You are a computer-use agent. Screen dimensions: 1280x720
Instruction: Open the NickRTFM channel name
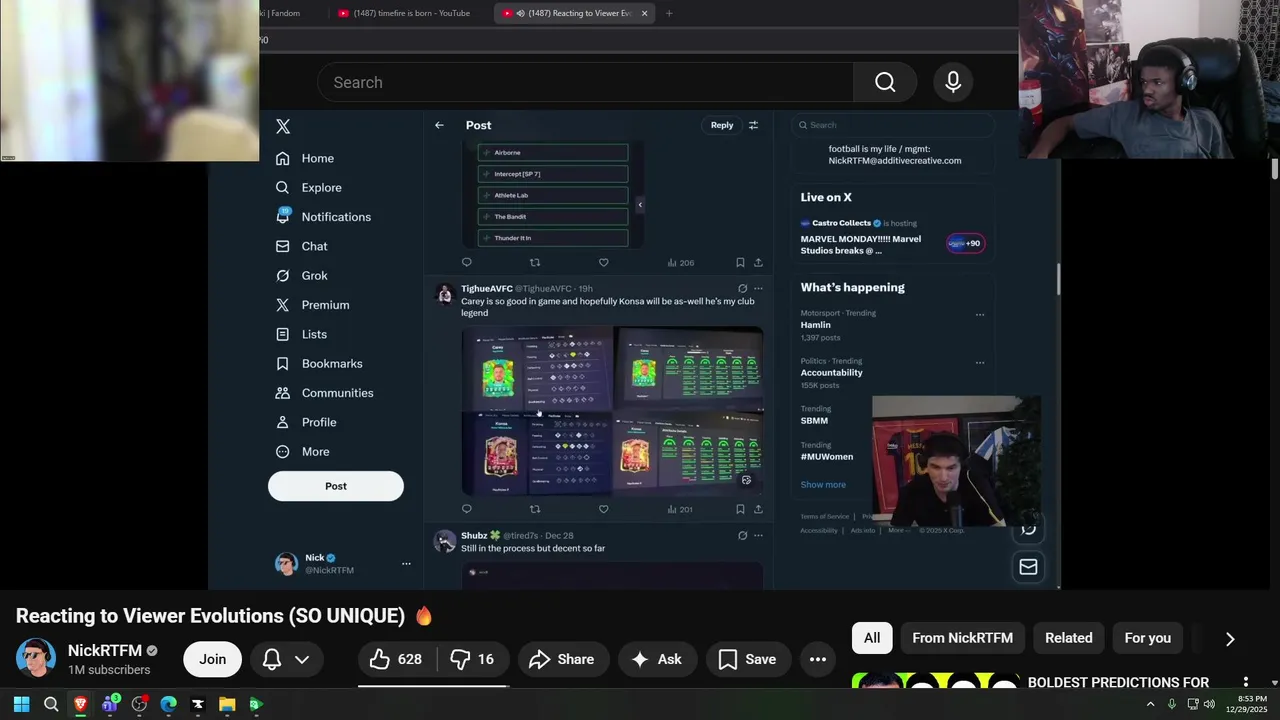pyautogui.click(x=105, y=650)
